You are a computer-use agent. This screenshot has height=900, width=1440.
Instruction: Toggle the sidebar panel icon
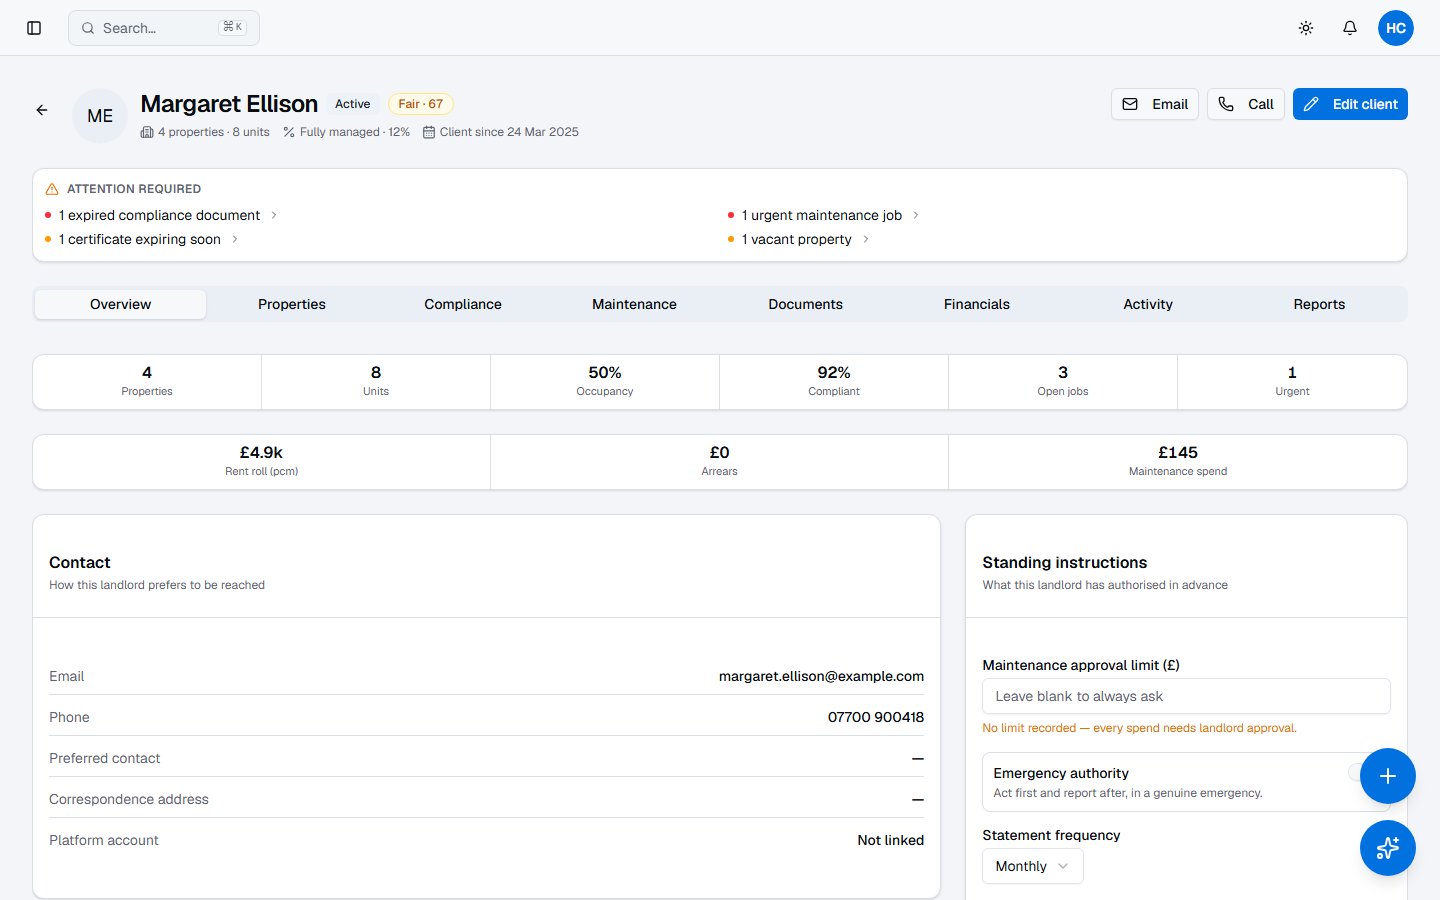click(x=34, y=28)
